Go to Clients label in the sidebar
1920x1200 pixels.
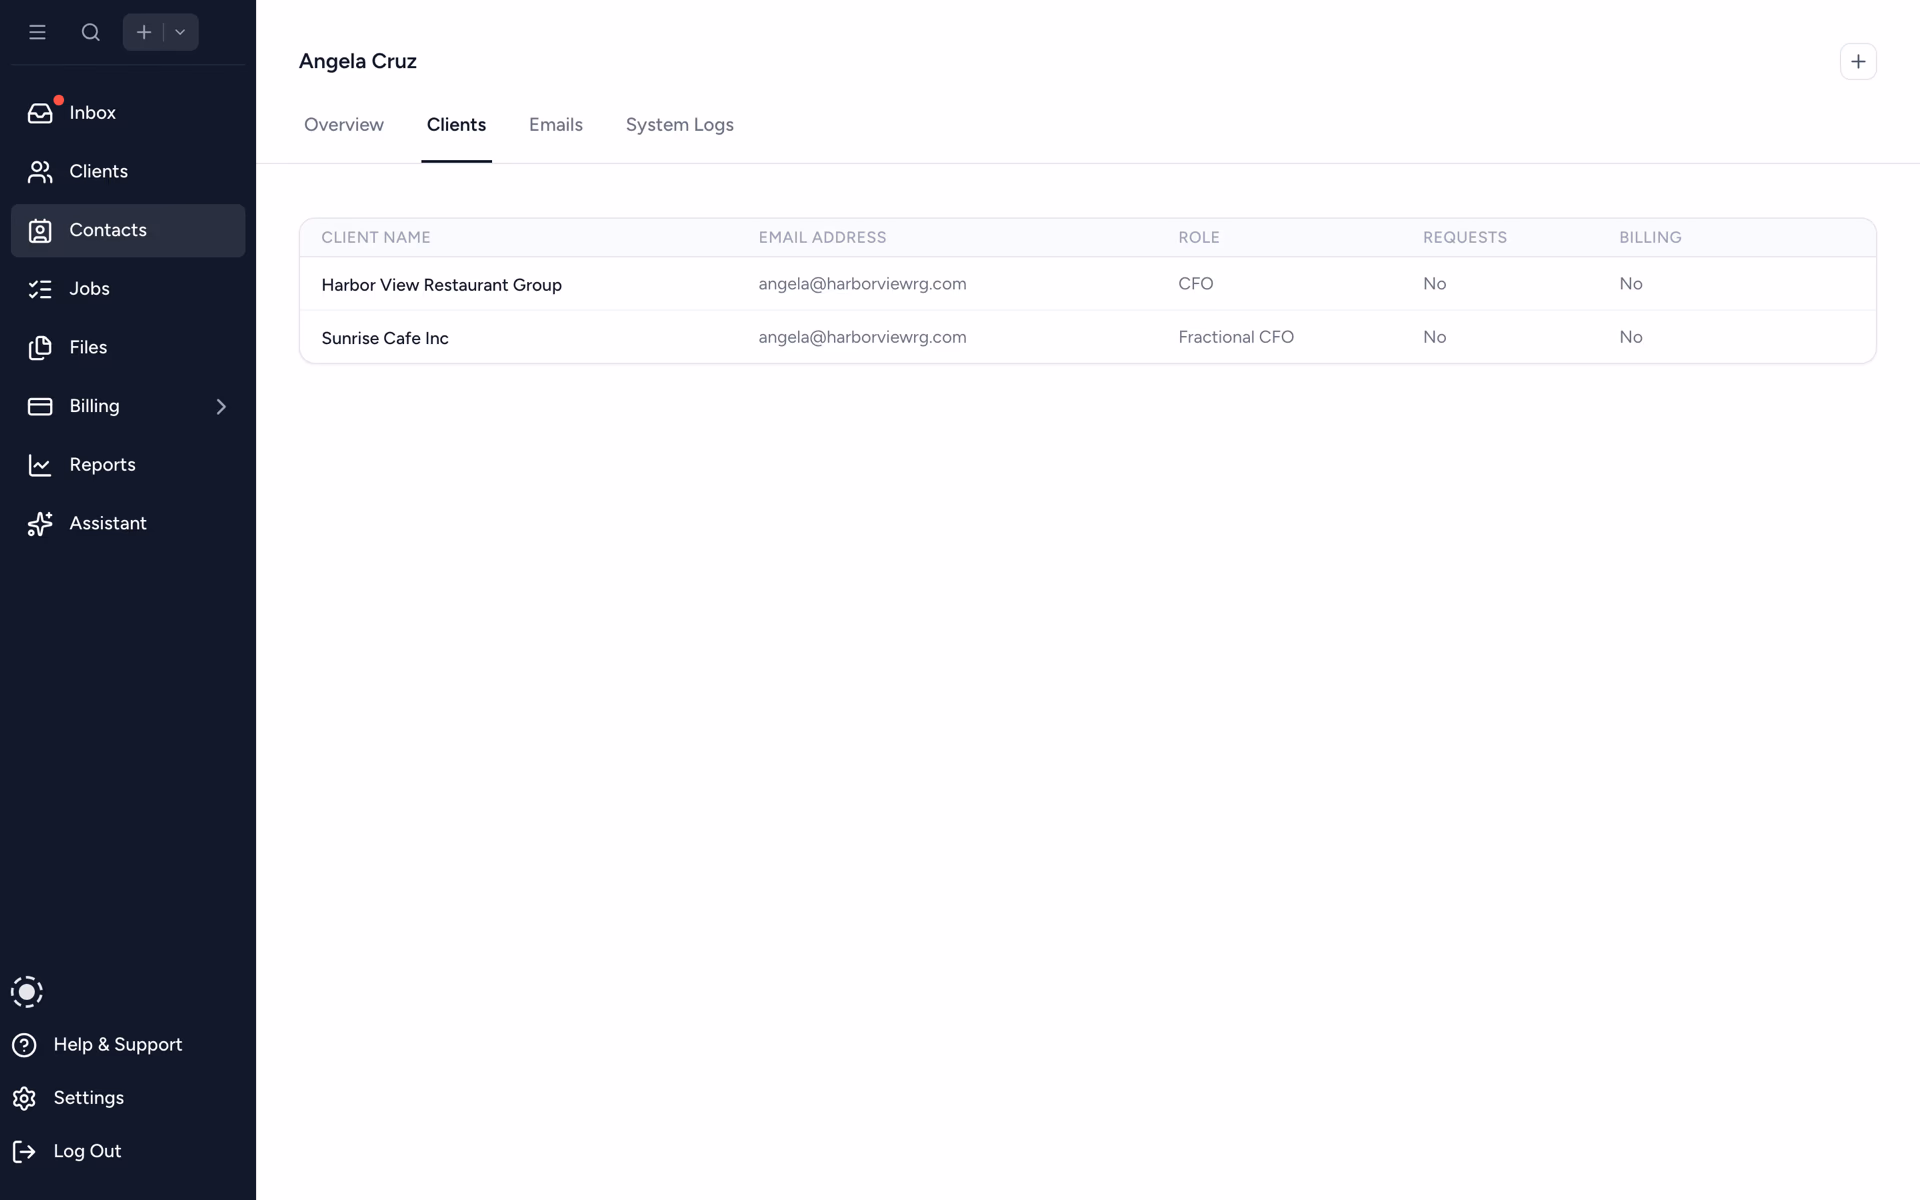click(99, 171)
